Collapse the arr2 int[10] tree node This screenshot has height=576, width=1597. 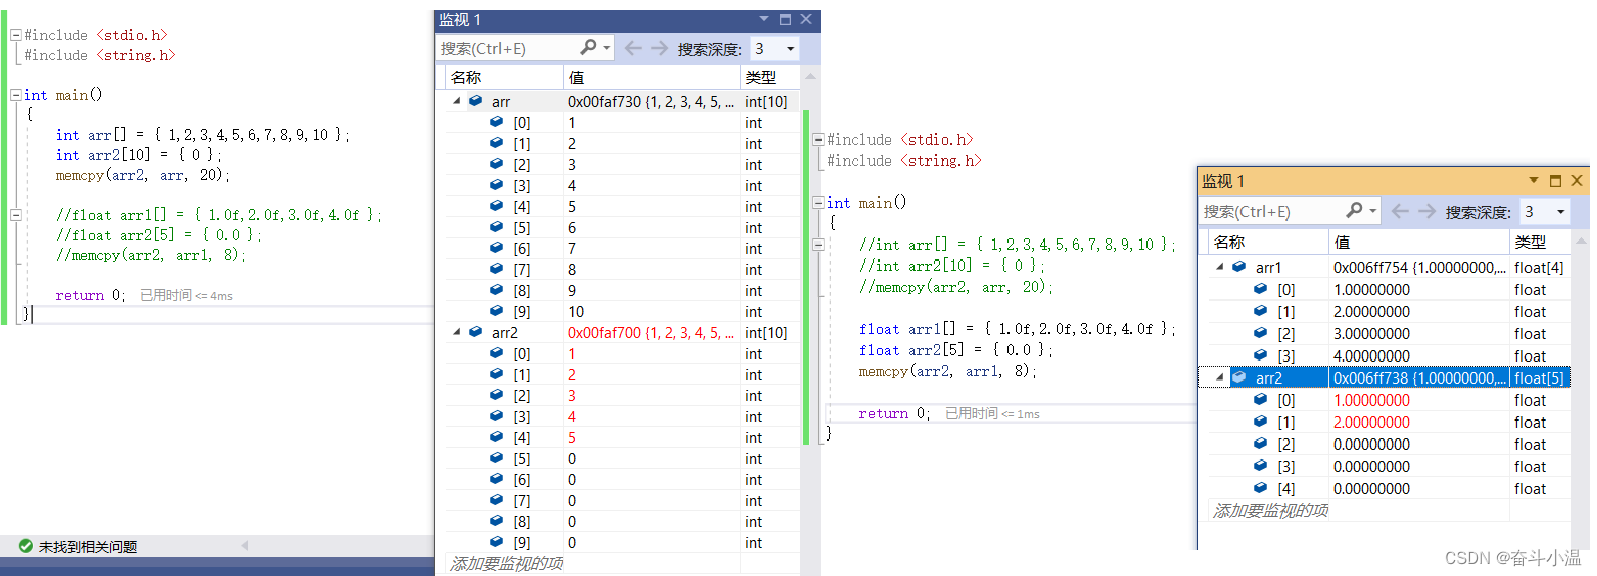tap(457, 332)
